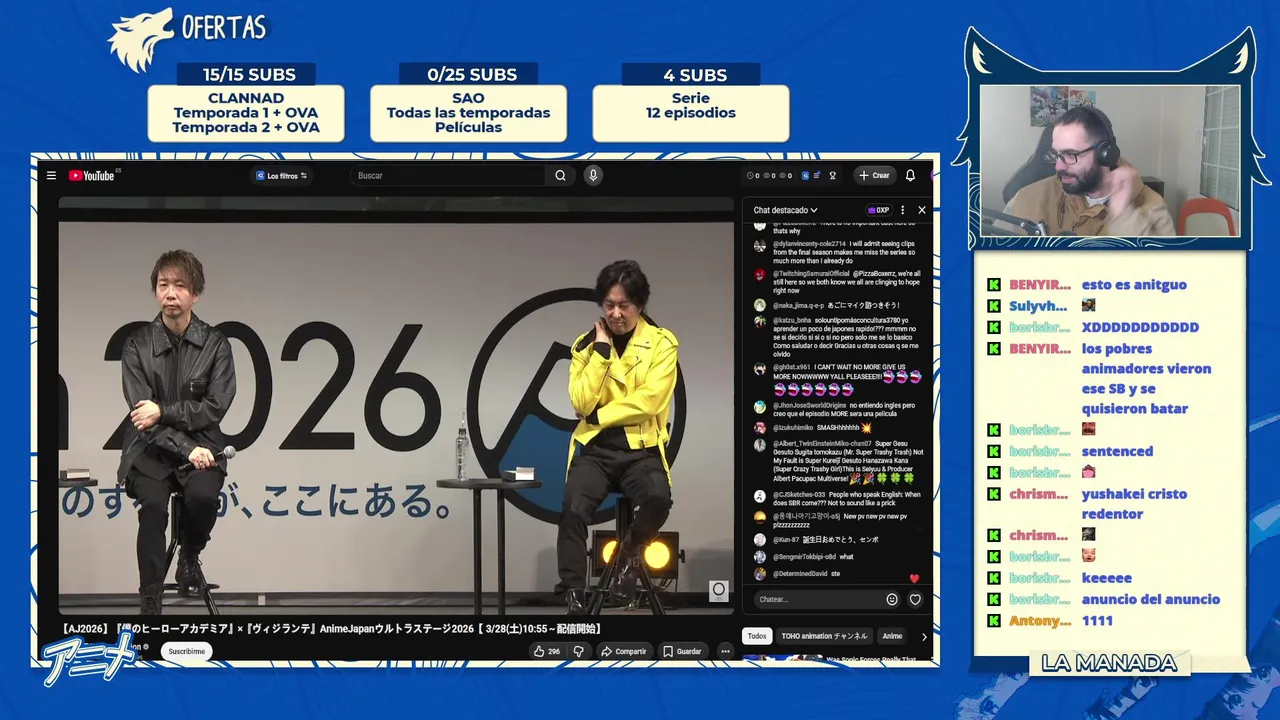Click the video title text AJ2026
Image resolution: width=1280 pixels, height=720 pixels.
[331, 628]
